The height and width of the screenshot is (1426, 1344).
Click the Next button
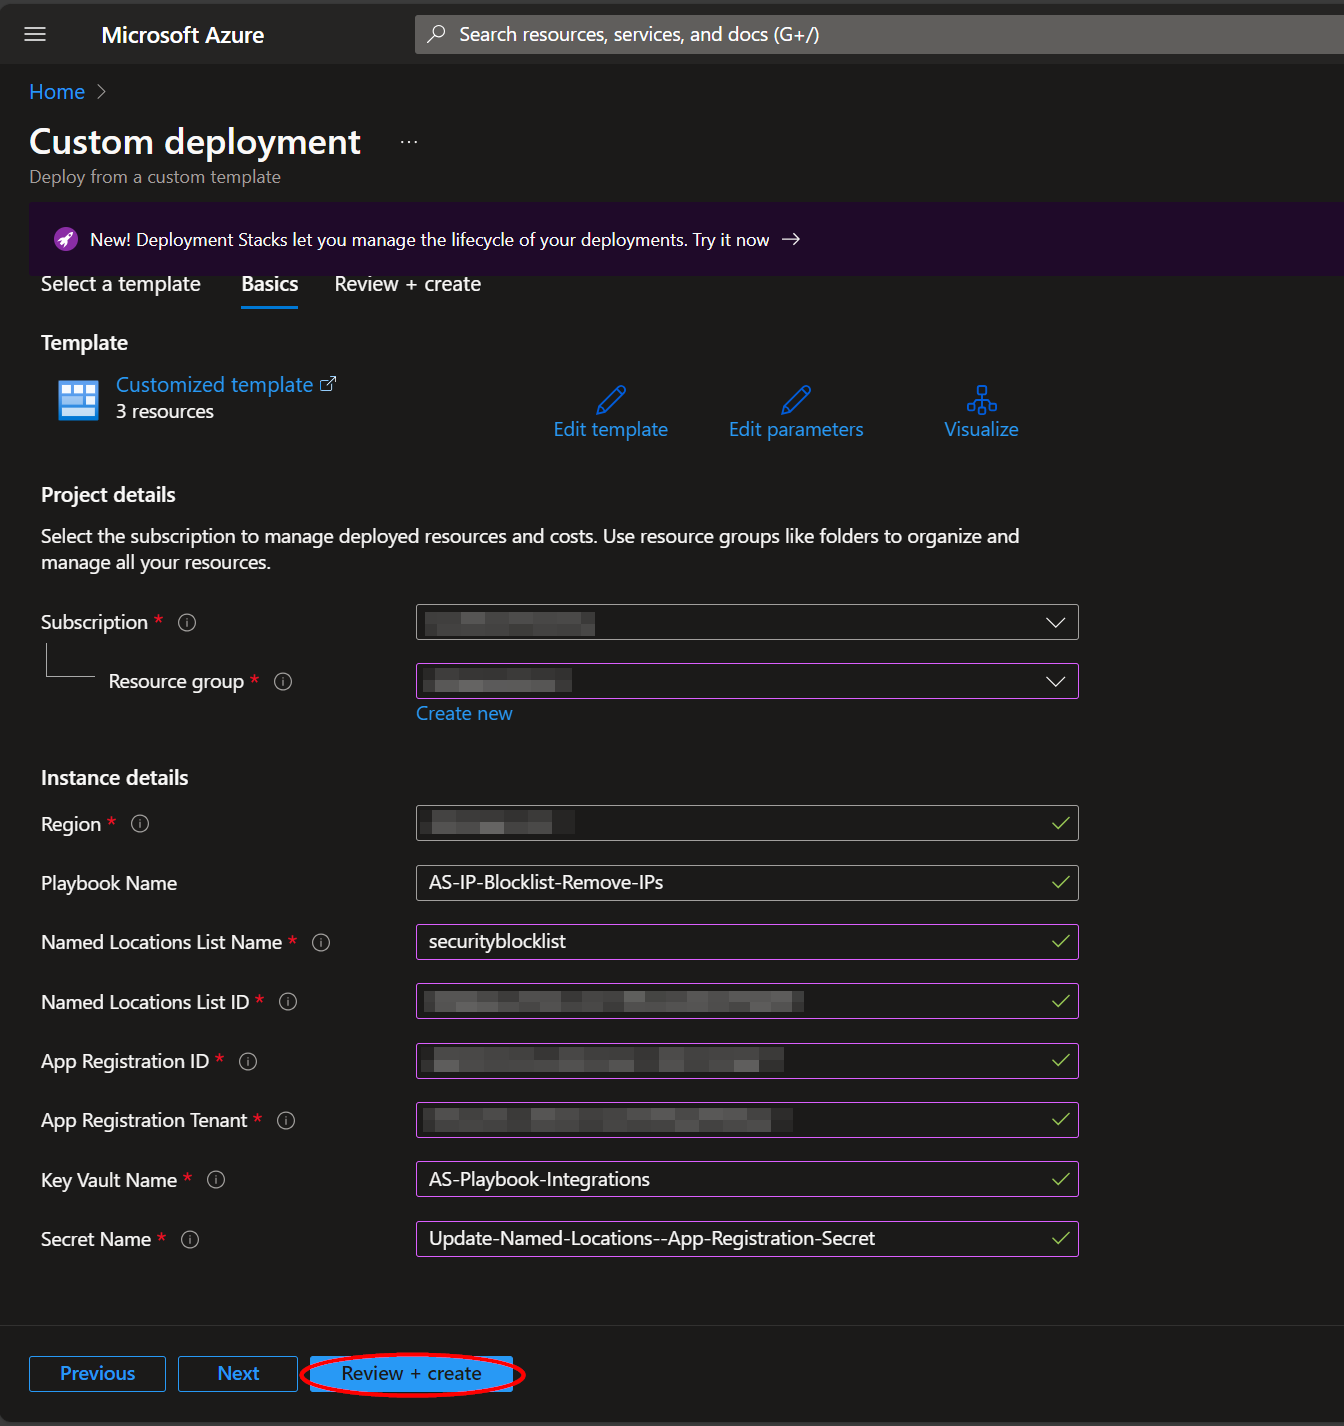[238, 1374]
